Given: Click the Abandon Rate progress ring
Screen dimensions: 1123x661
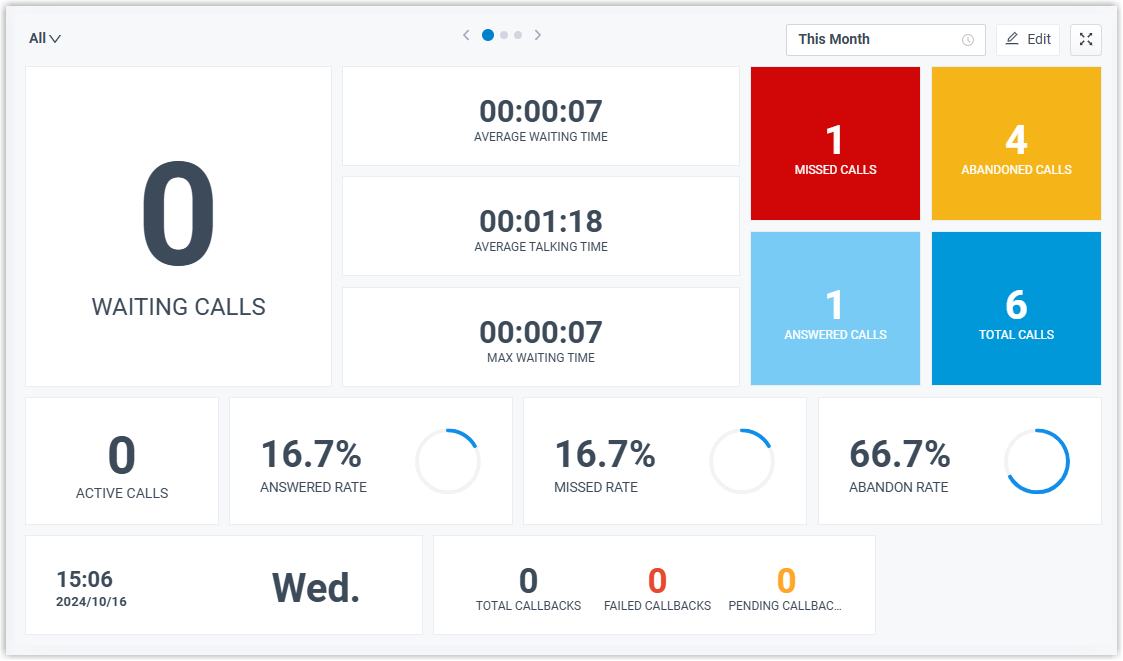Looking at the screenshot, I should [x=1037, y=461].
